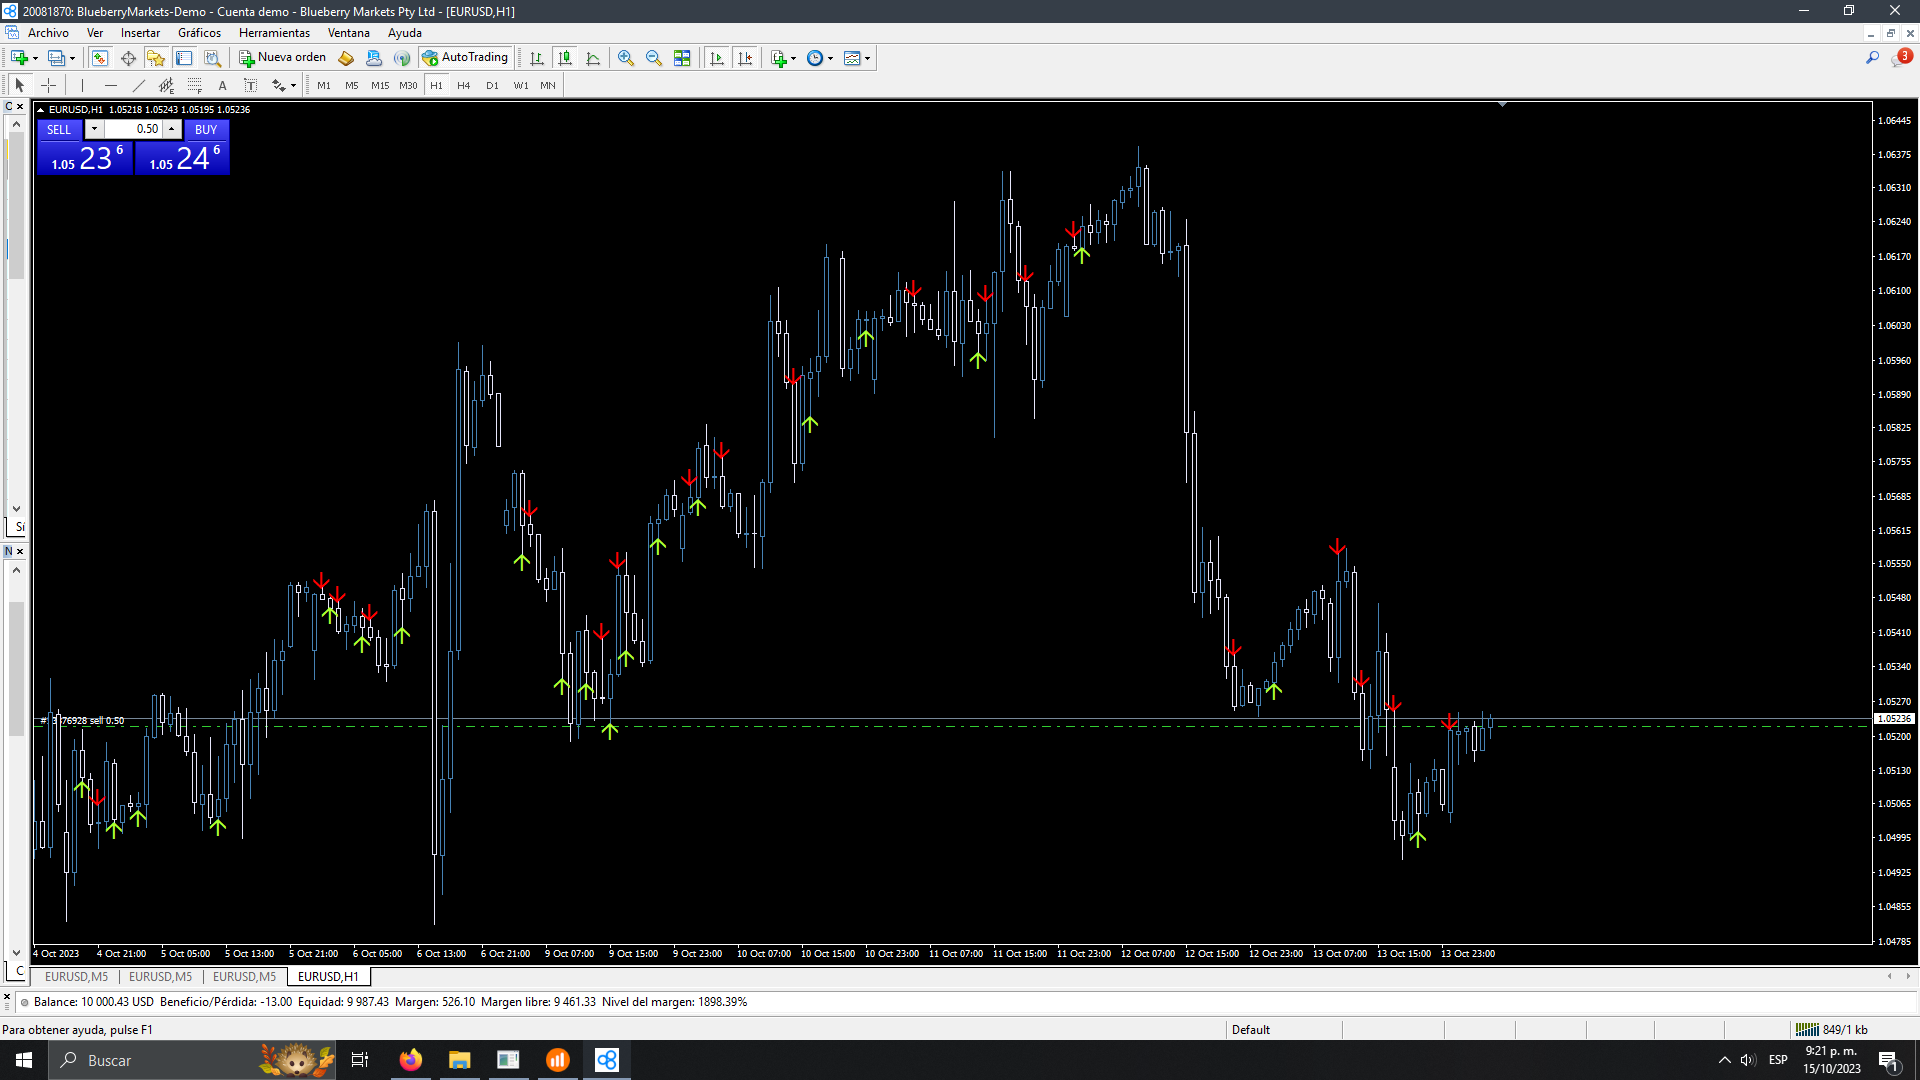Zoom out of the chart

[x=654, y=58]
